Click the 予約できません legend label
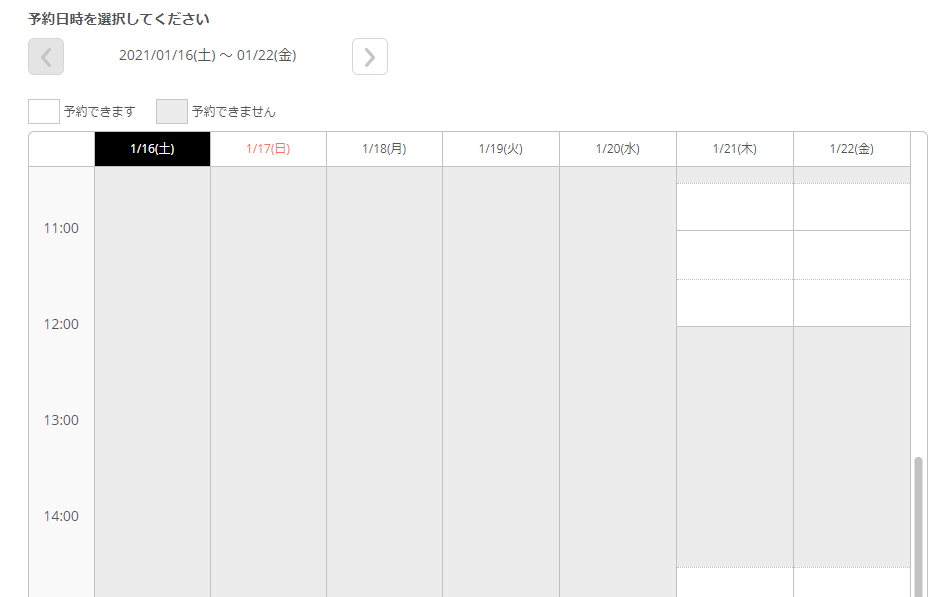The image size is (932, 597). coord(234,111)
